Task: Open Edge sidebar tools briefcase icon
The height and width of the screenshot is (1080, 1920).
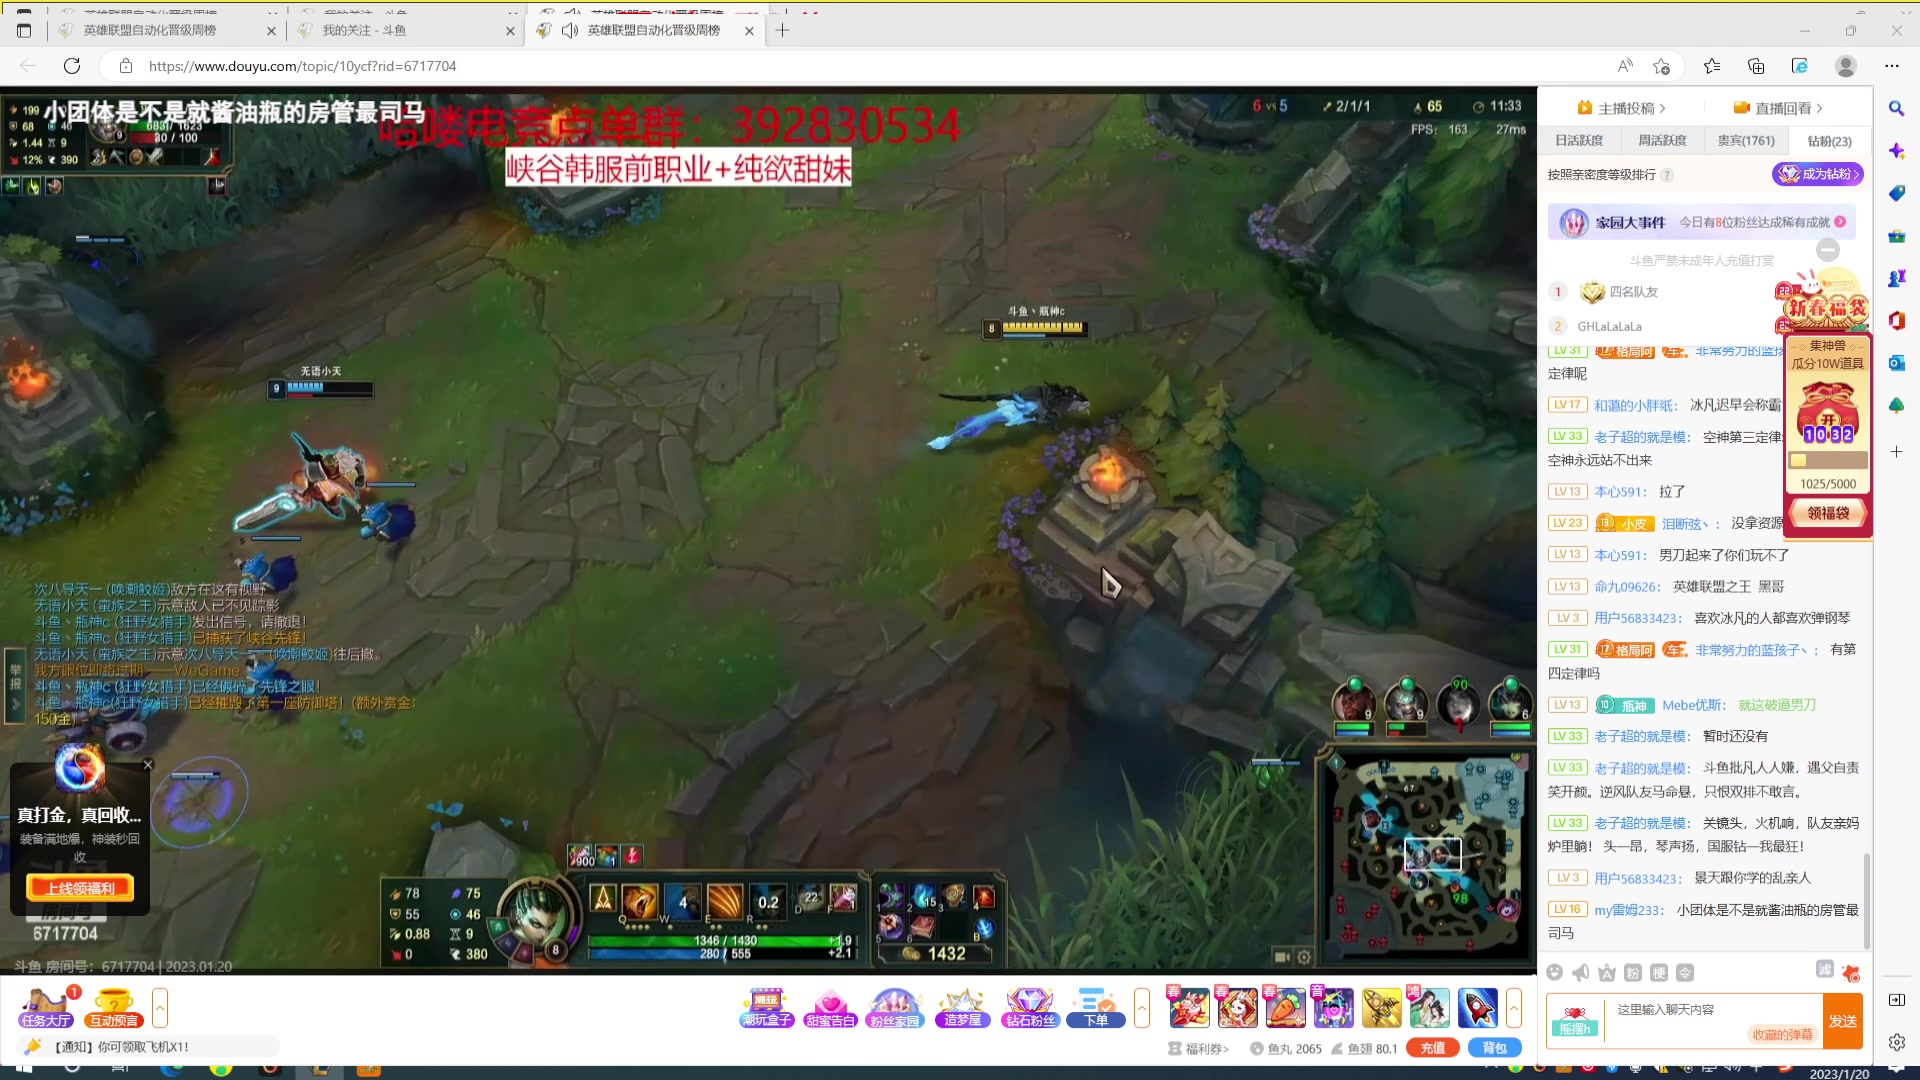Action: [1896, 236]
